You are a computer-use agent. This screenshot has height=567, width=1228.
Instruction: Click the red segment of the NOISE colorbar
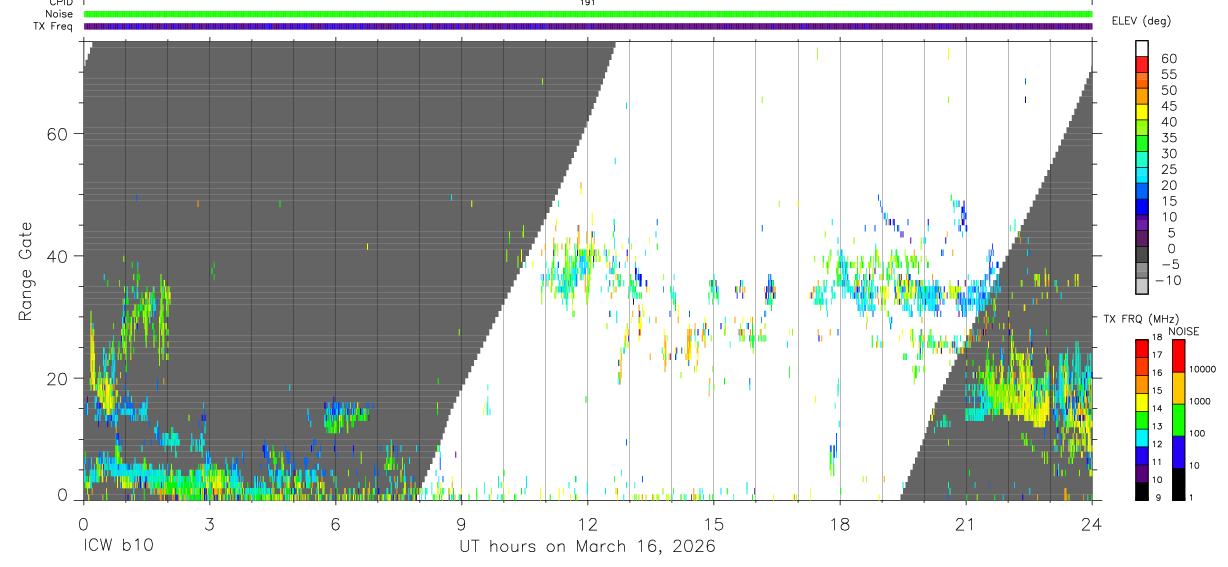click(x=1177, y=356)
